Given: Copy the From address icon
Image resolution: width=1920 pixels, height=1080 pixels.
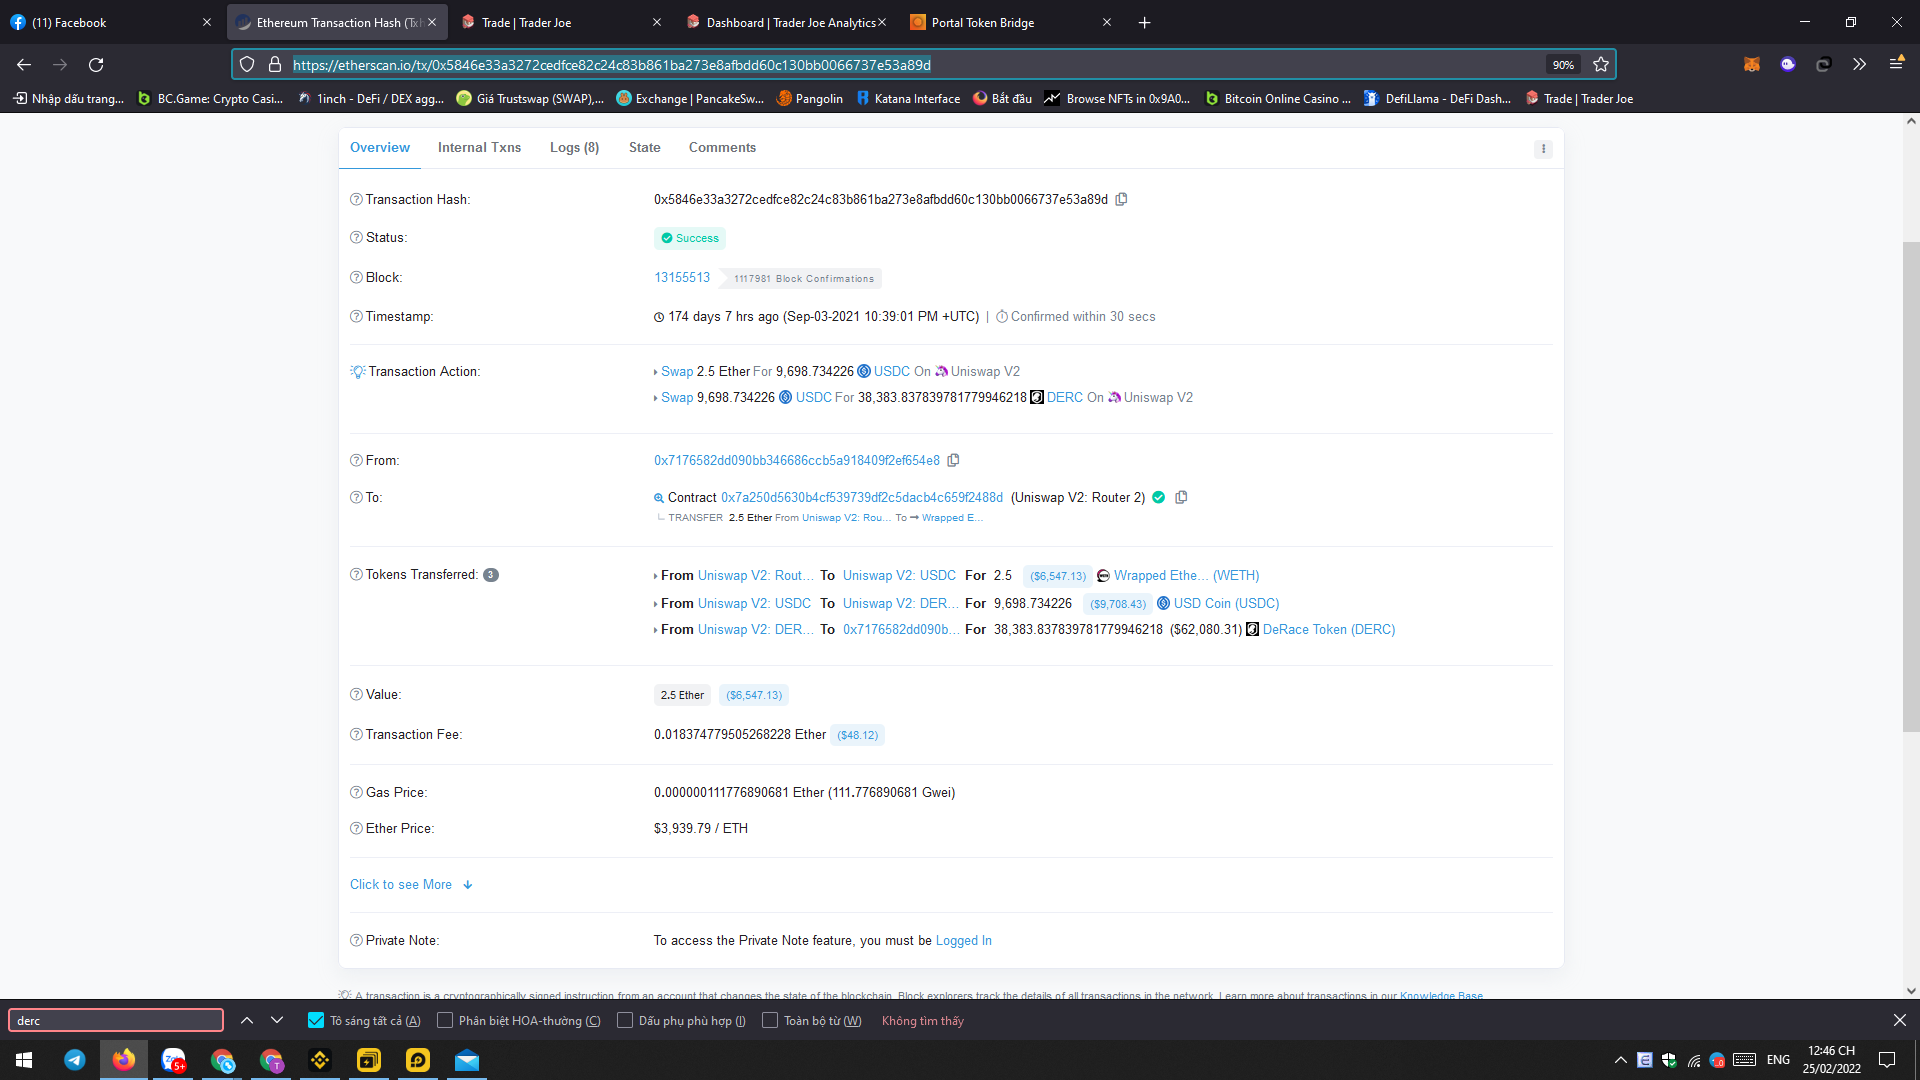Looking at the screenshot, I should (953, 460).
